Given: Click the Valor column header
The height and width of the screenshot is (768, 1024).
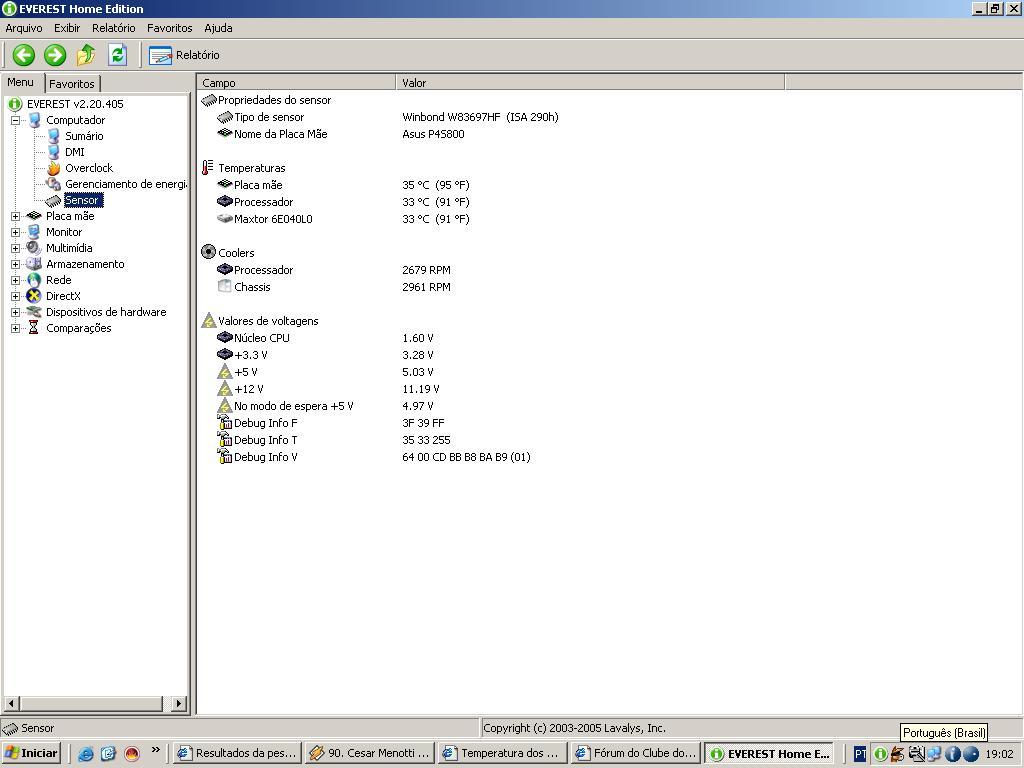Looking at the screenshot, I should (590, 82).
